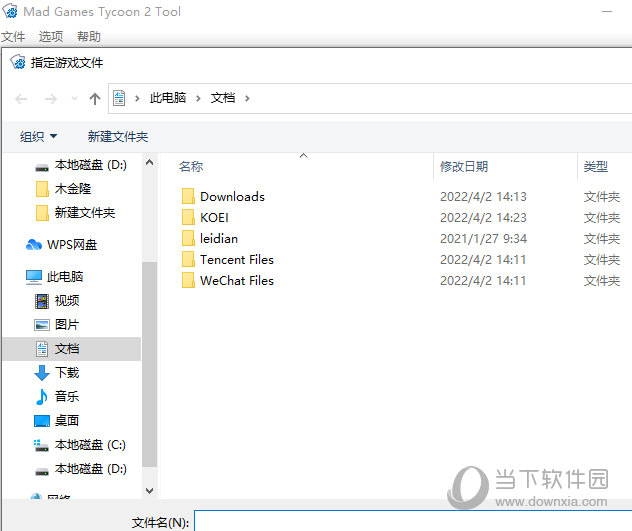Image resolution: width=632 pixels, height=531 pixels.
Task: Click the 音乐 note icon
Action: pyautogui.click(x=42, y=397)
